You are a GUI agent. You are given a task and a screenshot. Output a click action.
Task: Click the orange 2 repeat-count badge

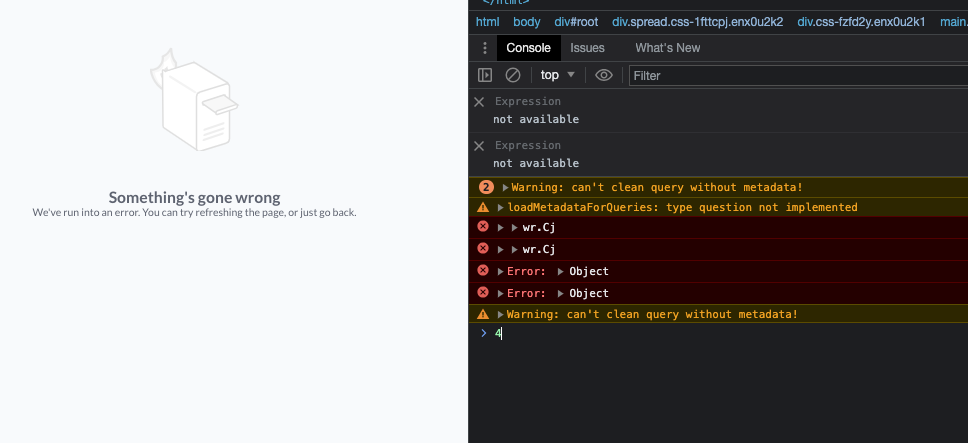(486, 188)
